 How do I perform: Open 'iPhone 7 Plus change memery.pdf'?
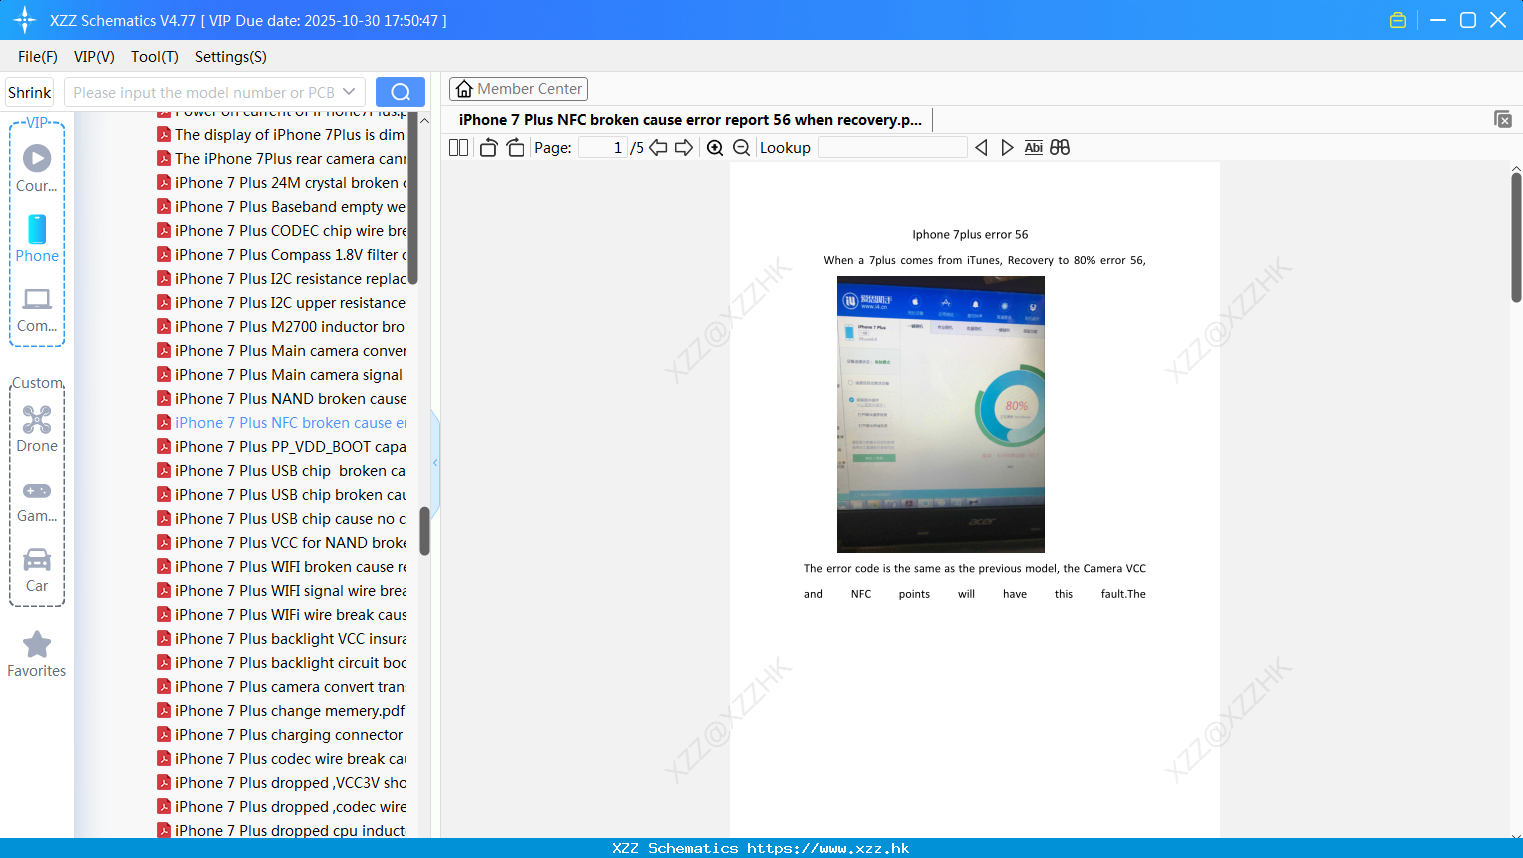point(281,711)
